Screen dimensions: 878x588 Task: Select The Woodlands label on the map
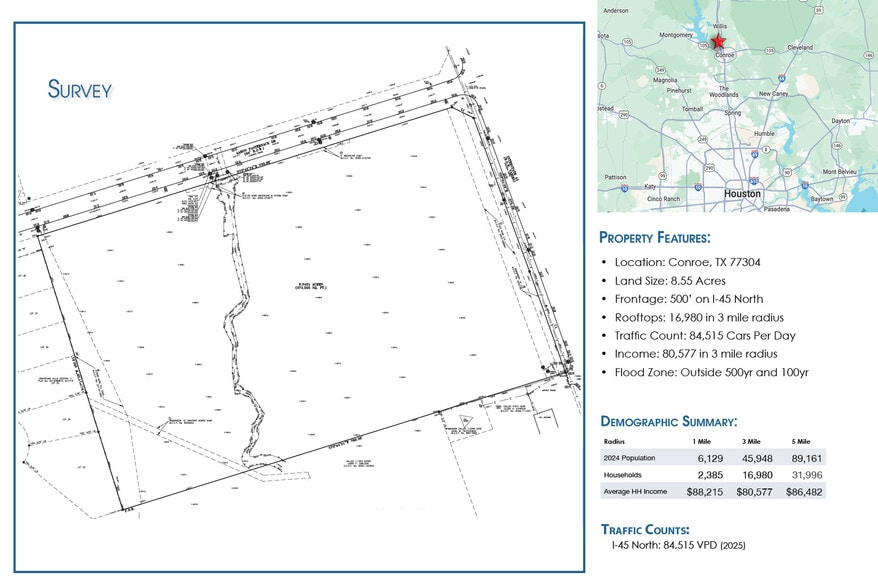point(724,91)
